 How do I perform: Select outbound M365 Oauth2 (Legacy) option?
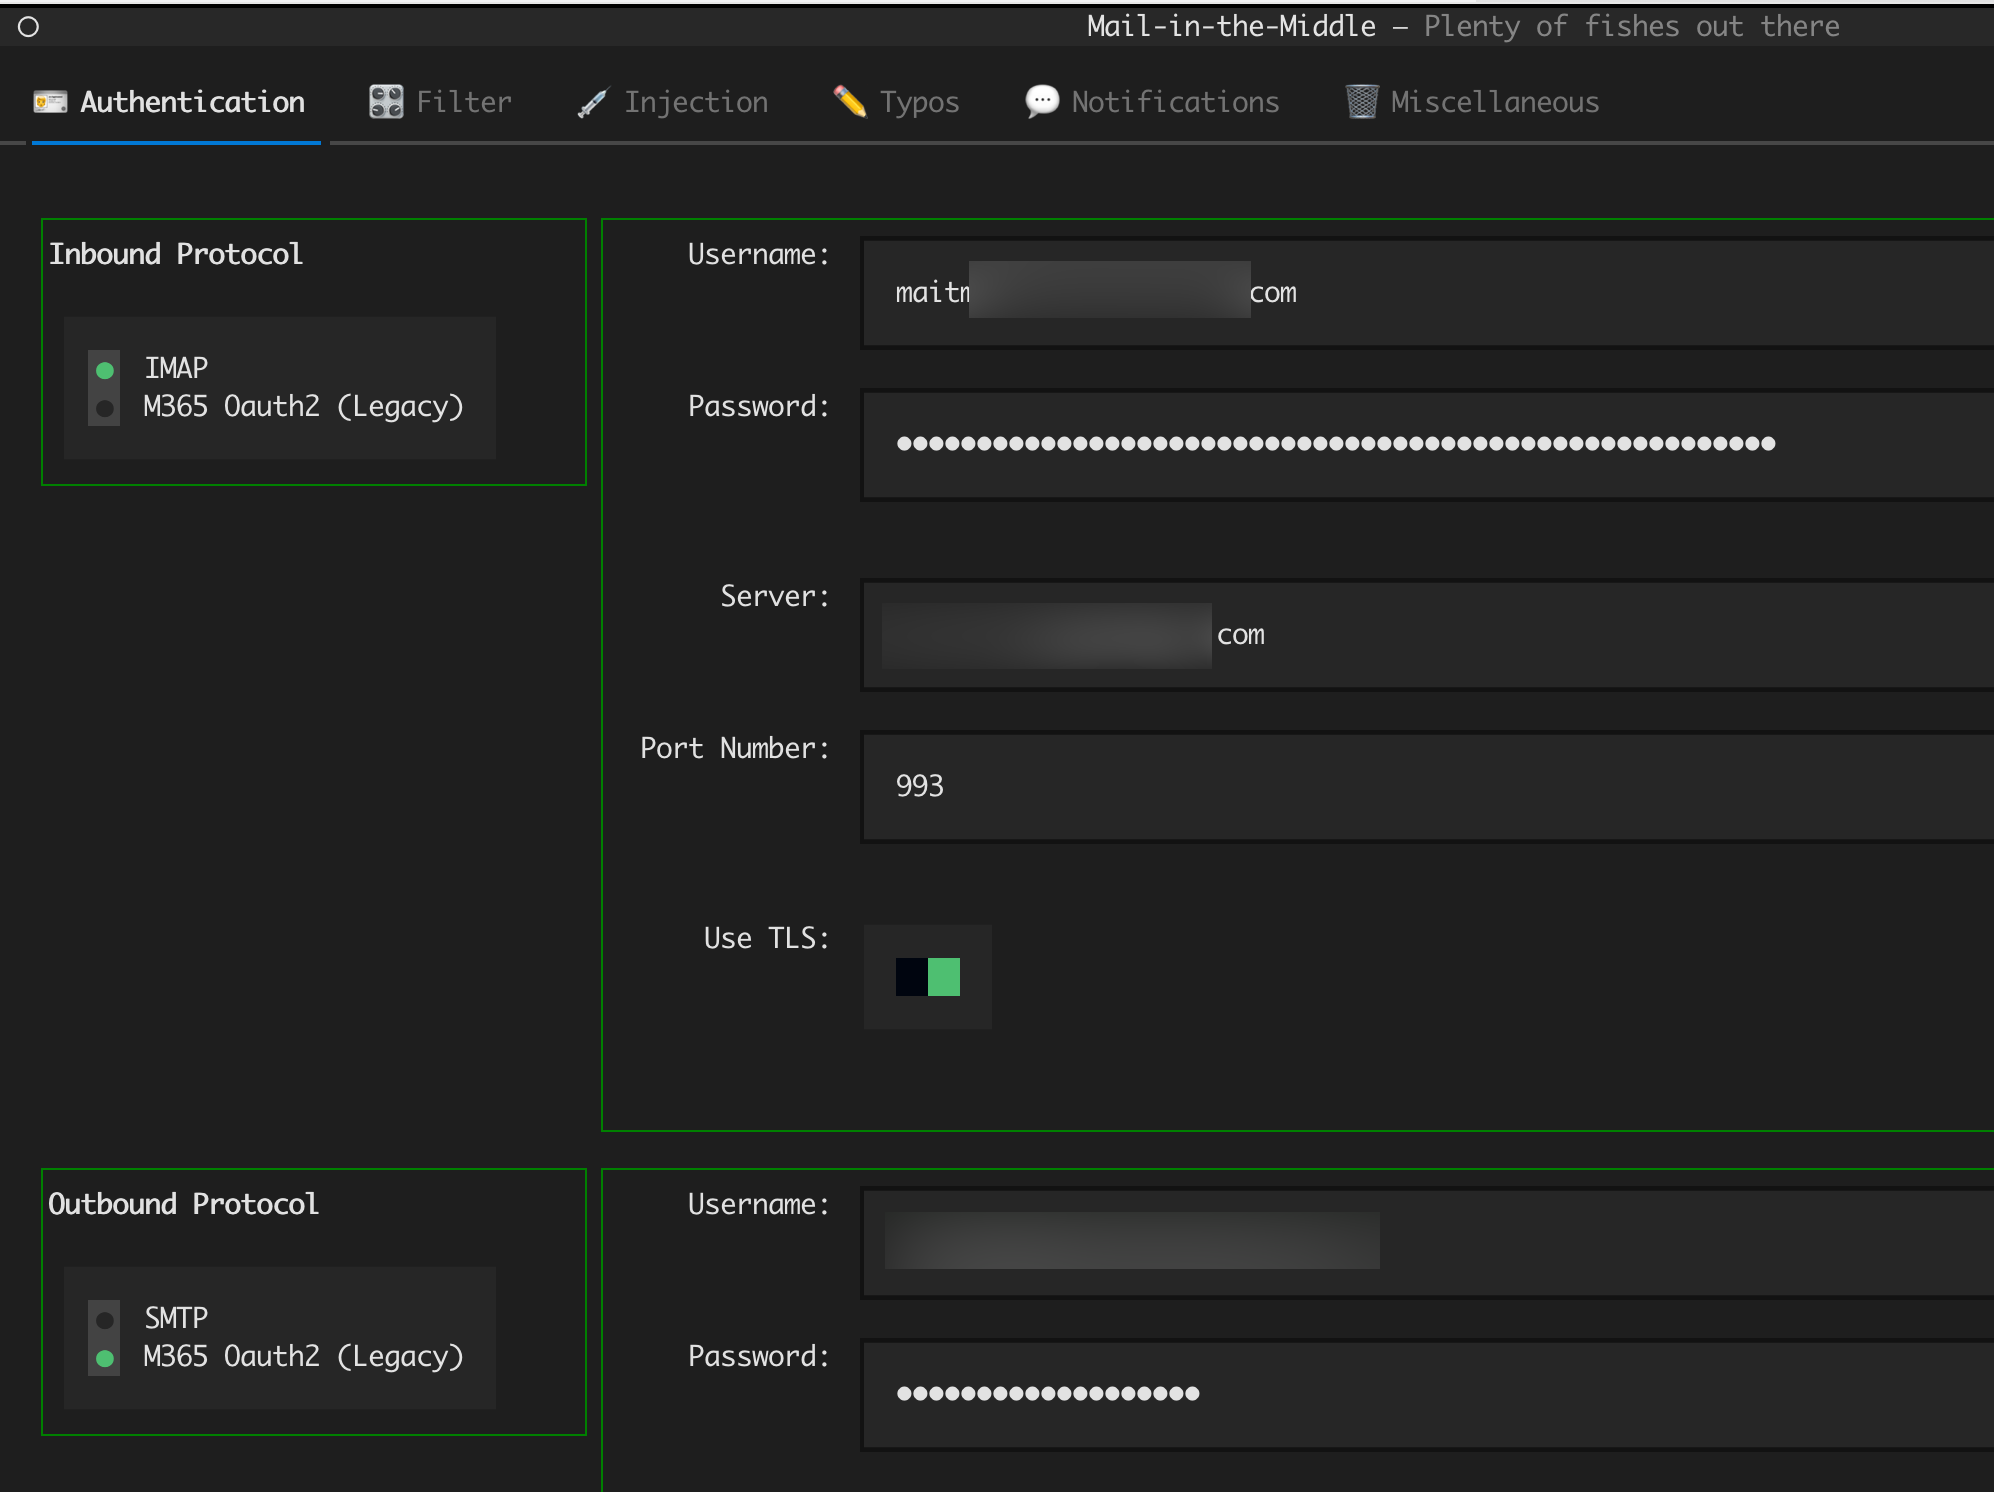click(x=105, y=1358)
